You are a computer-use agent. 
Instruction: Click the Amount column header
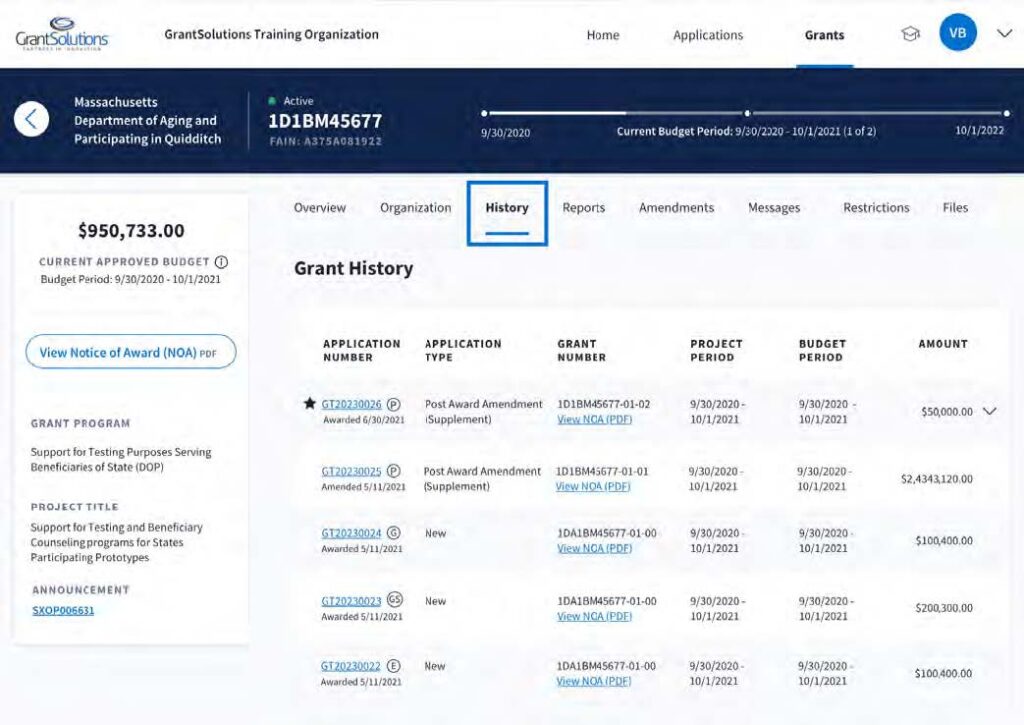click(943, 344)
